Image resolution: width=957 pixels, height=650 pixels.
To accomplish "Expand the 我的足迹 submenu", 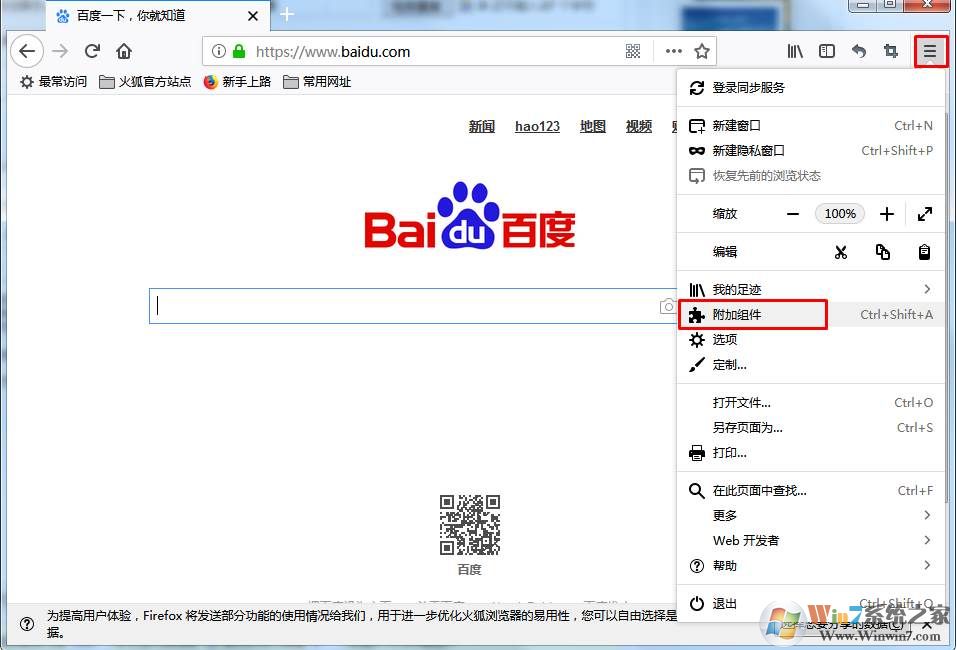I will (x=810, y=289).
